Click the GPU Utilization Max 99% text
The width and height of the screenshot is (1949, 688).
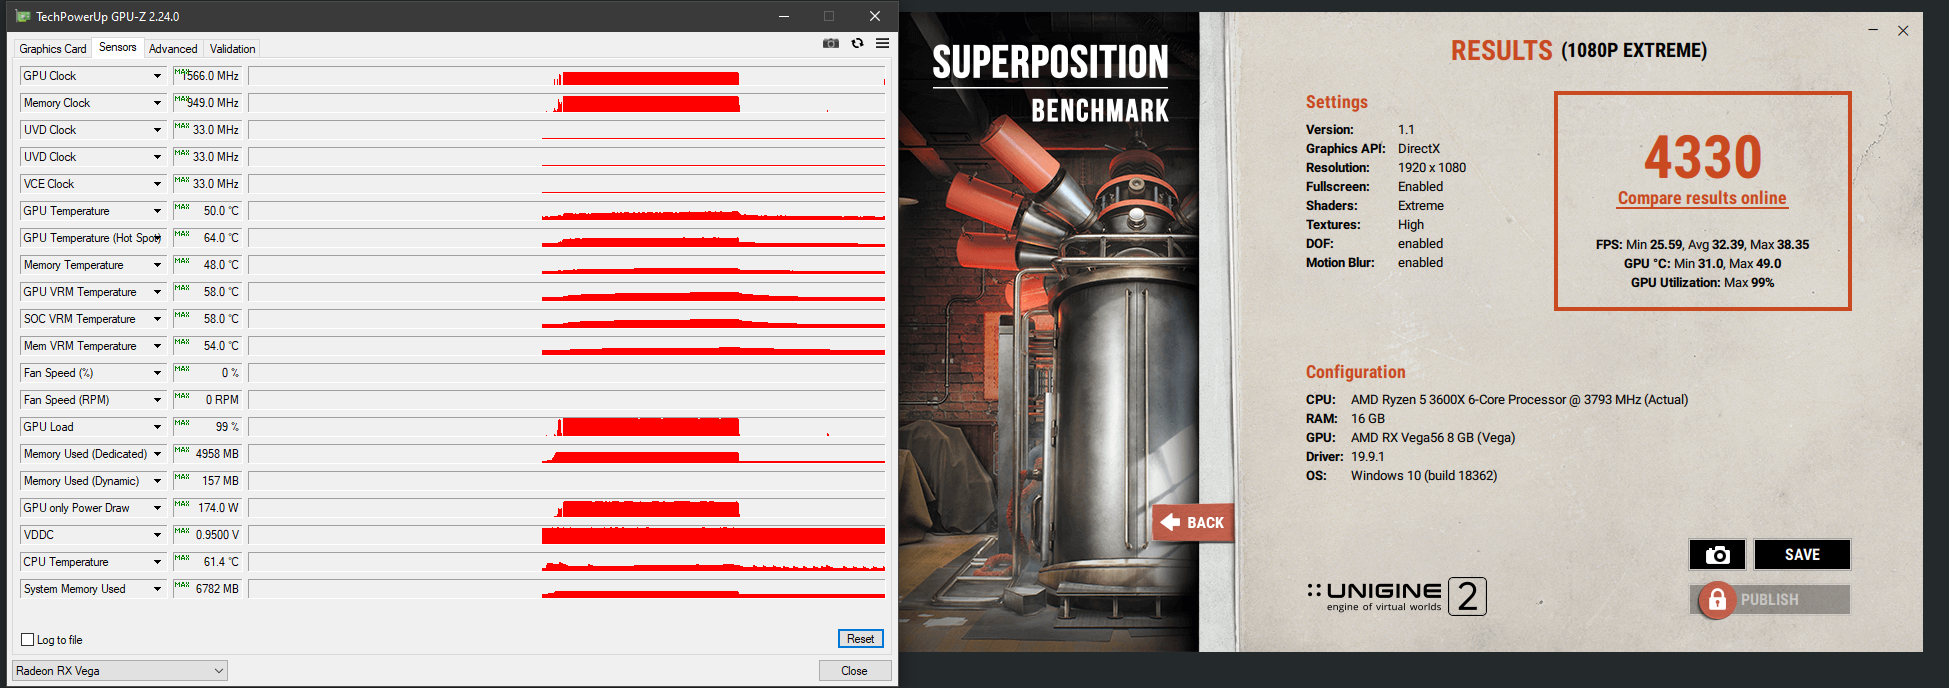click(x=1702, y=283)
